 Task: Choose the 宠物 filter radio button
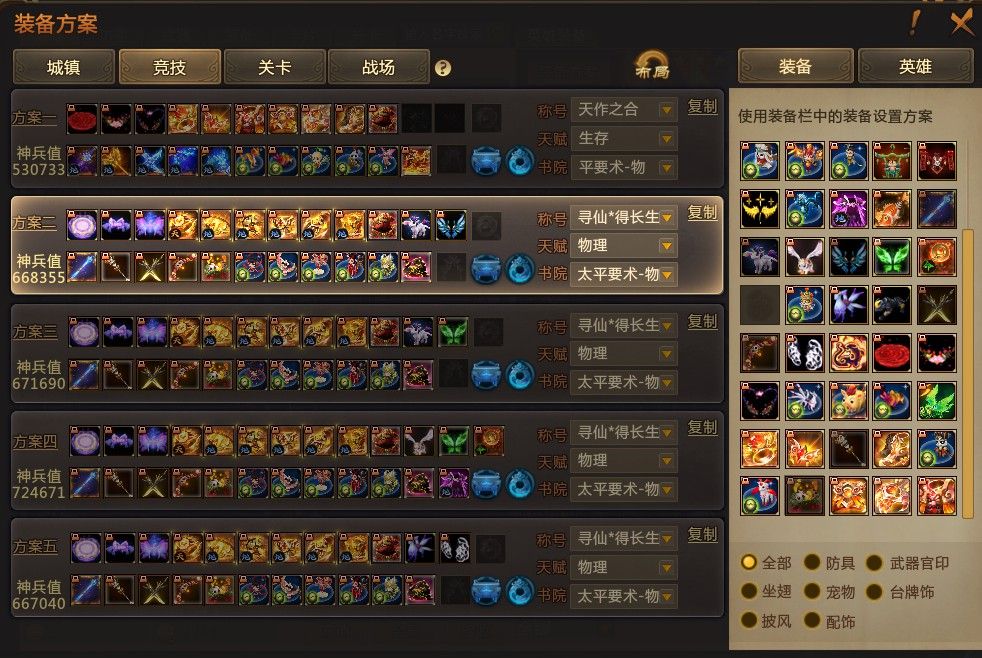click(x=812, y=591)
